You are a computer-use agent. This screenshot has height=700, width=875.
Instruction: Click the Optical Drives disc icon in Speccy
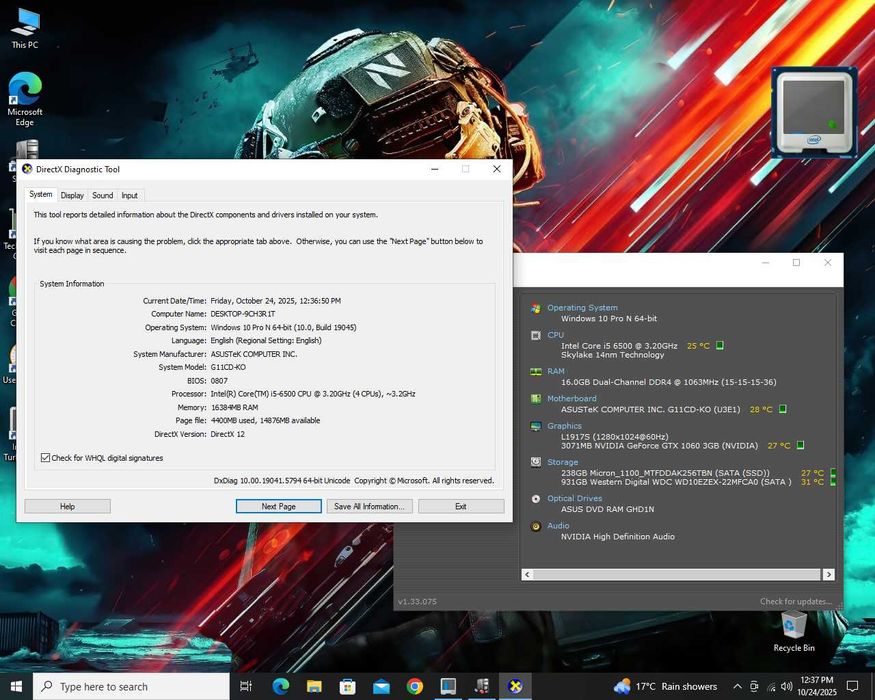[x=536, y=498]
